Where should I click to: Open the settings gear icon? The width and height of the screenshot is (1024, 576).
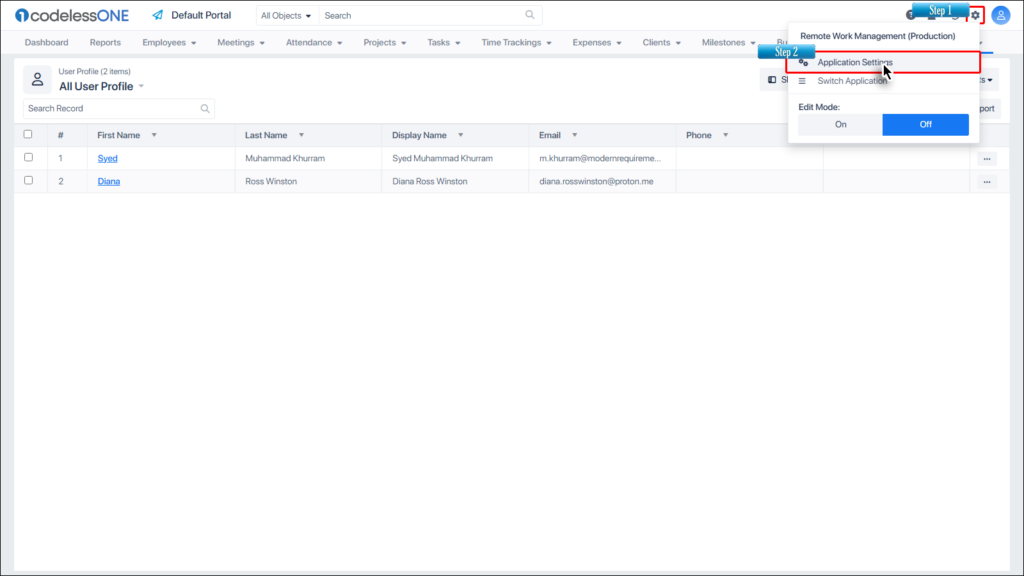[x=975, y=15]
